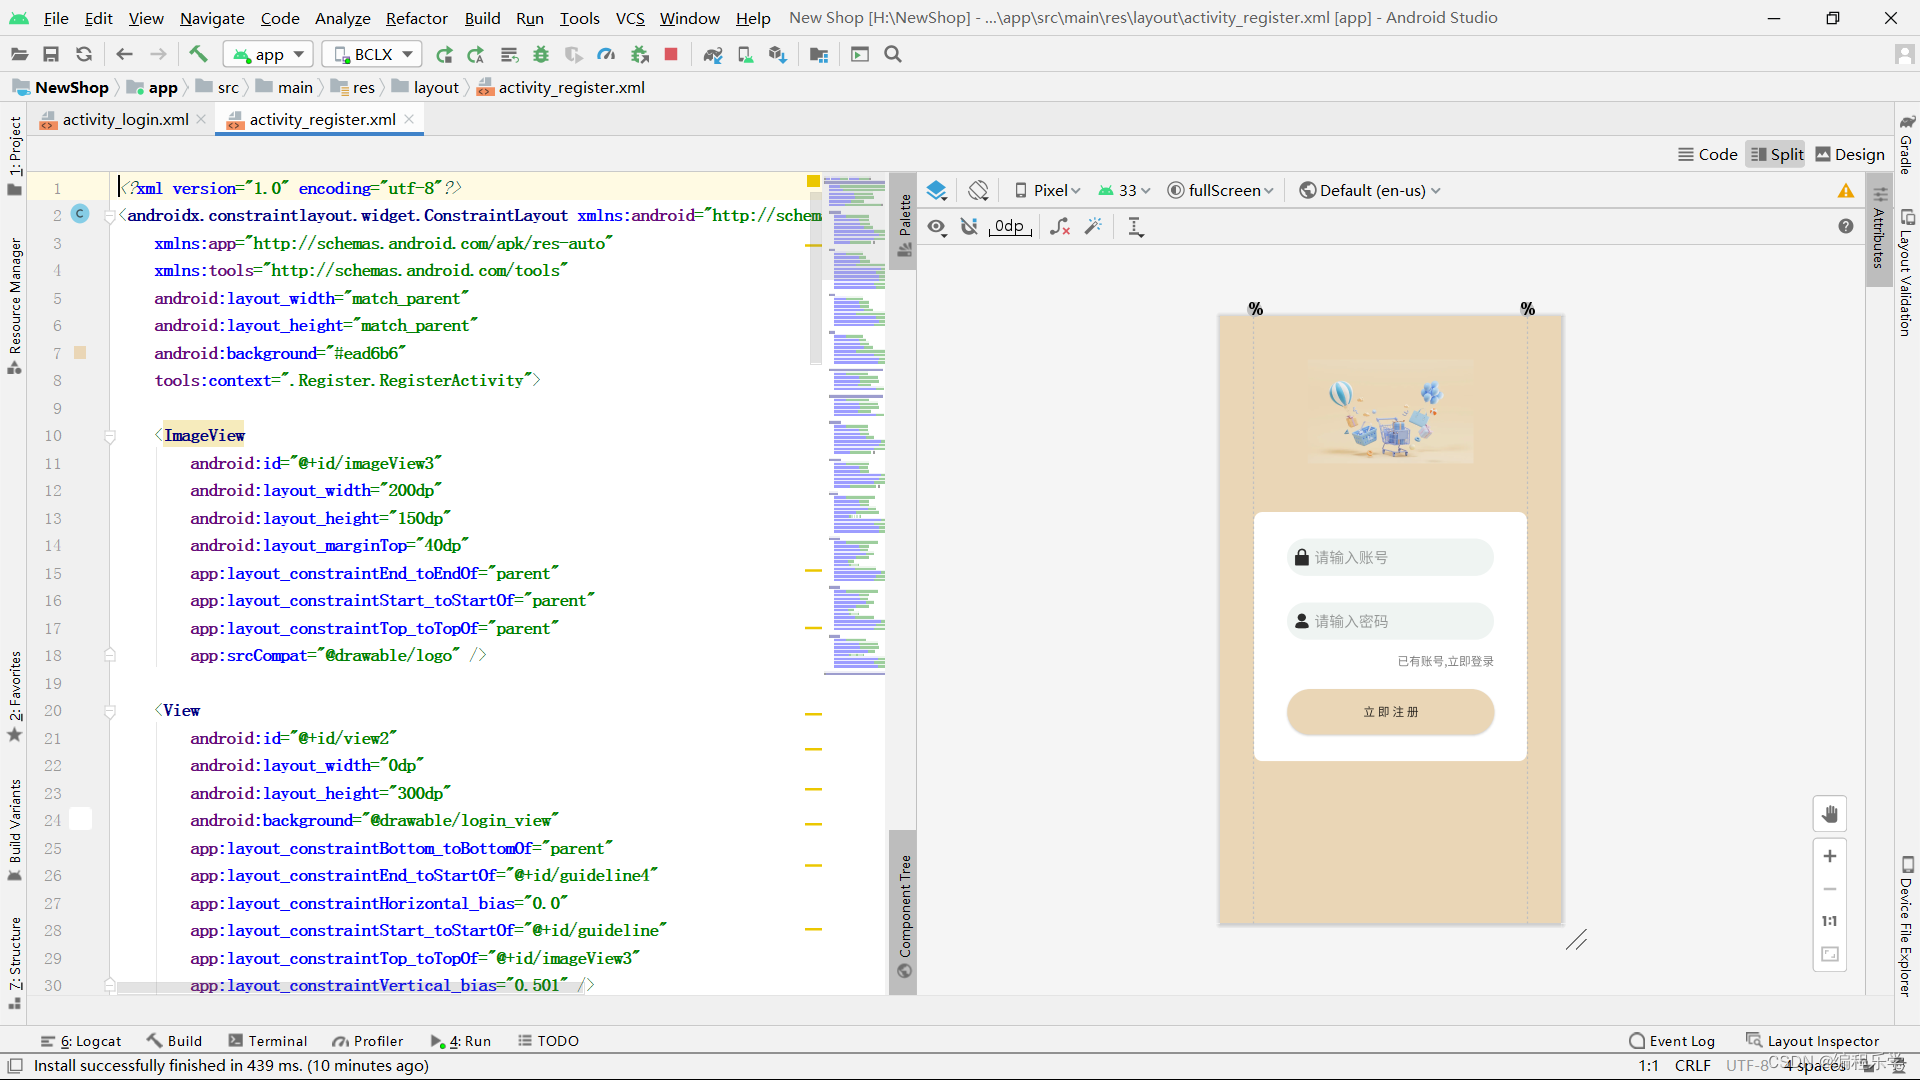Open the Terminal tool window

click(267, 1041)
